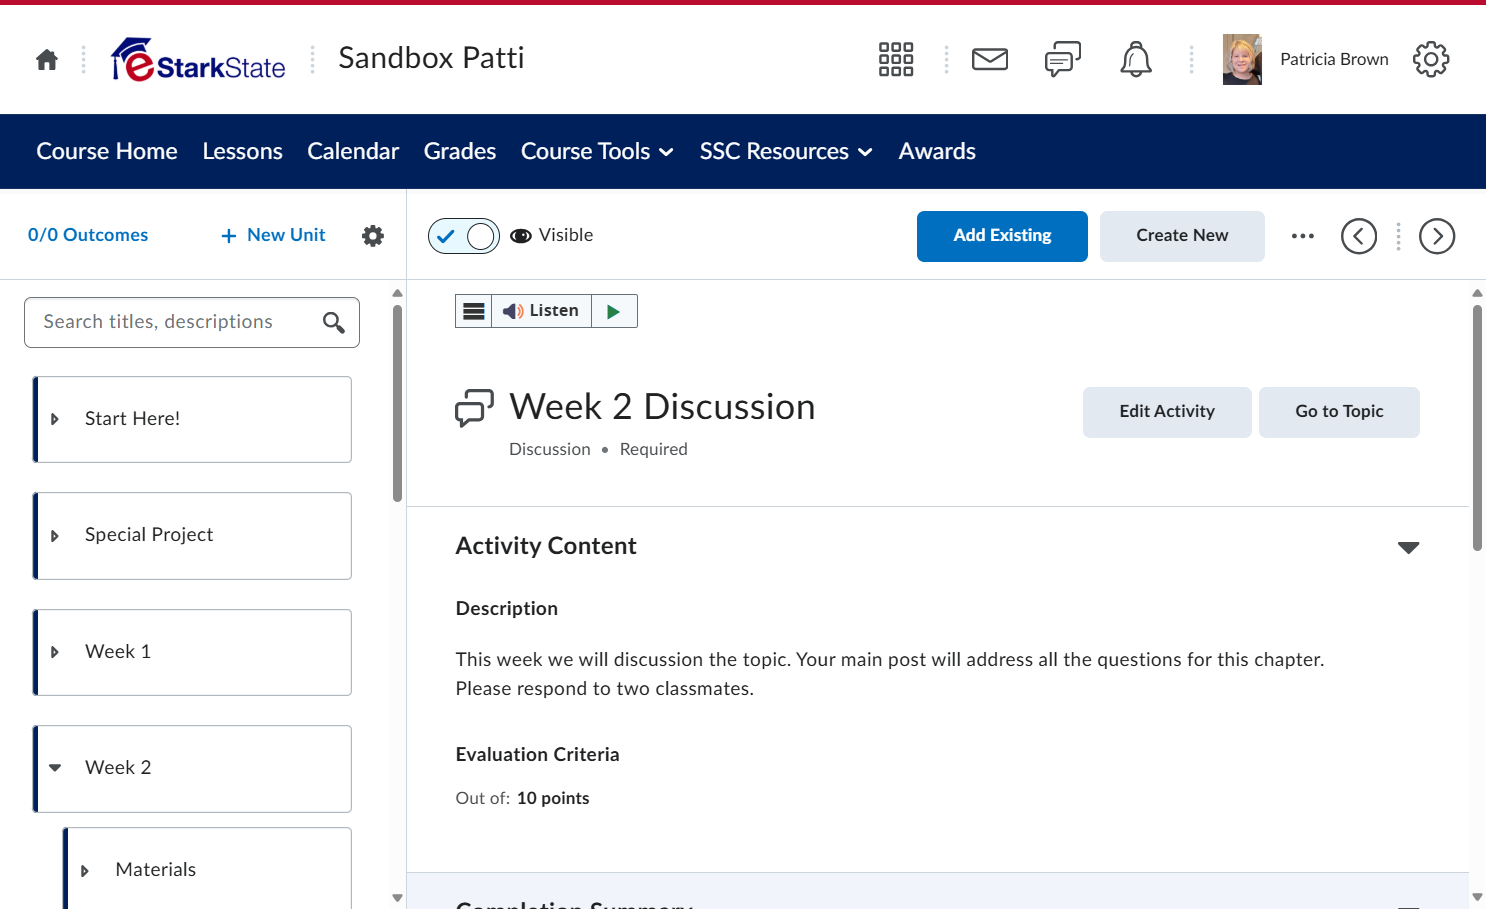
Task: Select the Materials lesson title
Action: [x=156, y=870]
